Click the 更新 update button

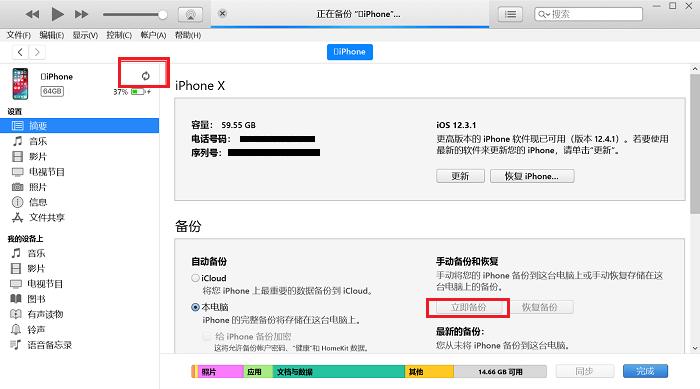point(460,176)
